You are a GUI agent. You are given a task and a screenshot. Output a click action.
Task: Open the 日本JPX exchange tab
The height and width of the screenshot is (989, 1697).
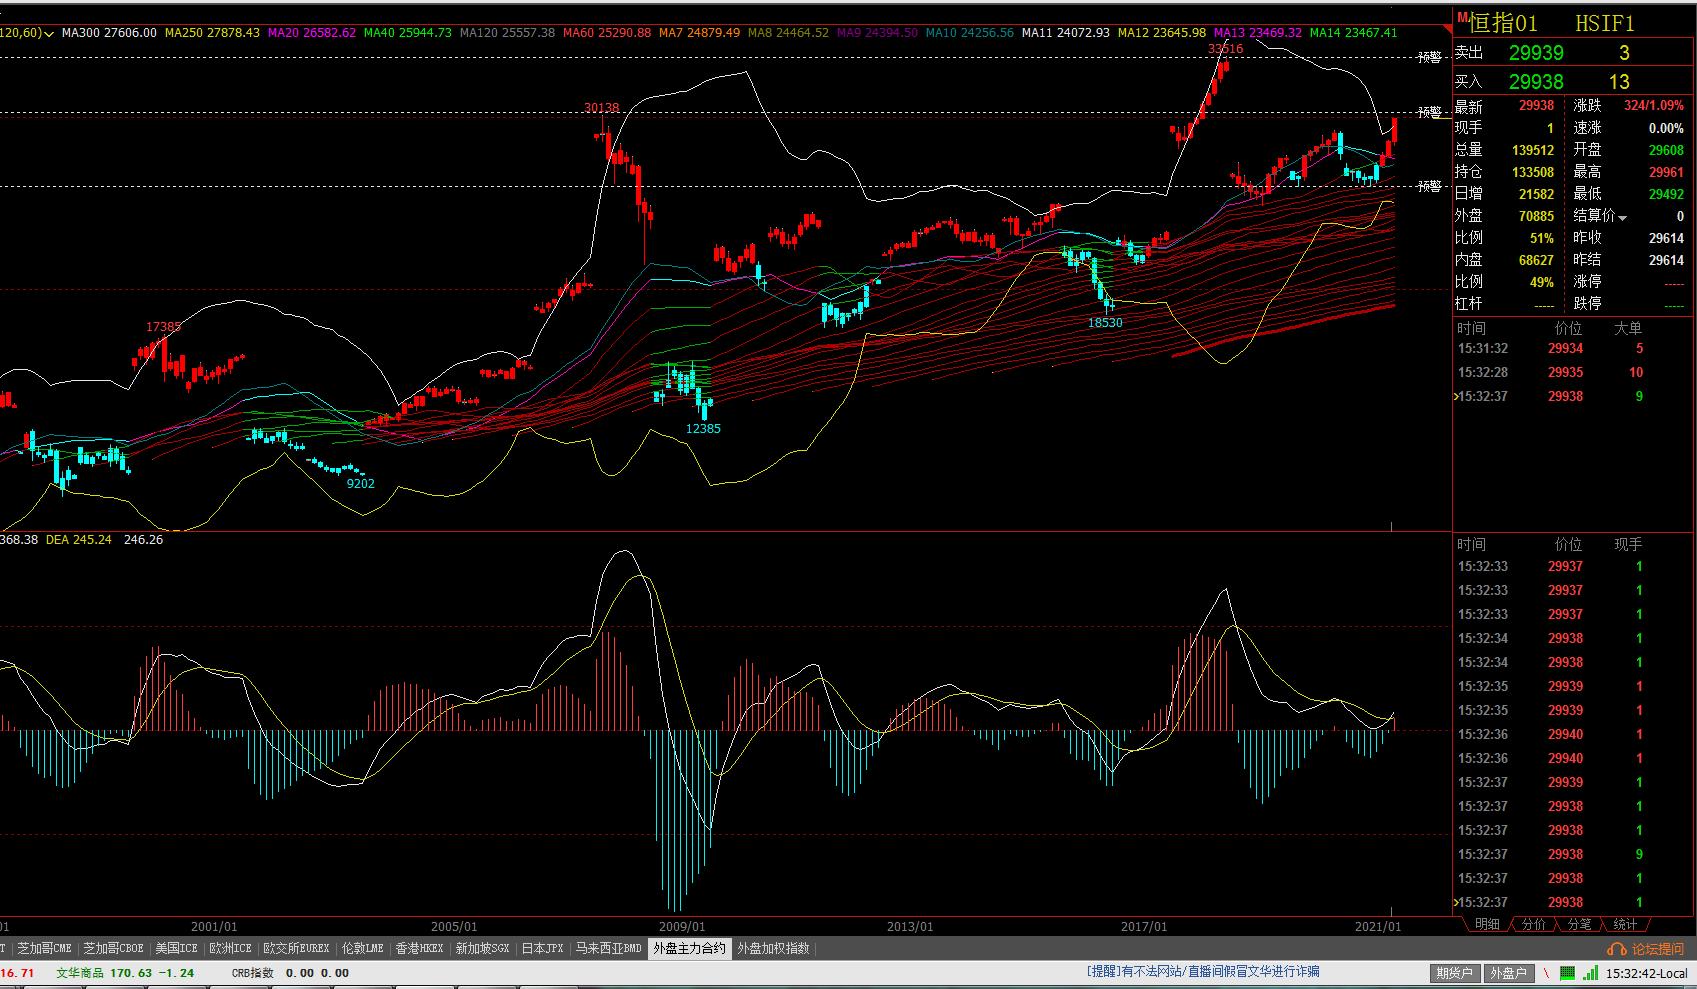(x=543, y=948)
